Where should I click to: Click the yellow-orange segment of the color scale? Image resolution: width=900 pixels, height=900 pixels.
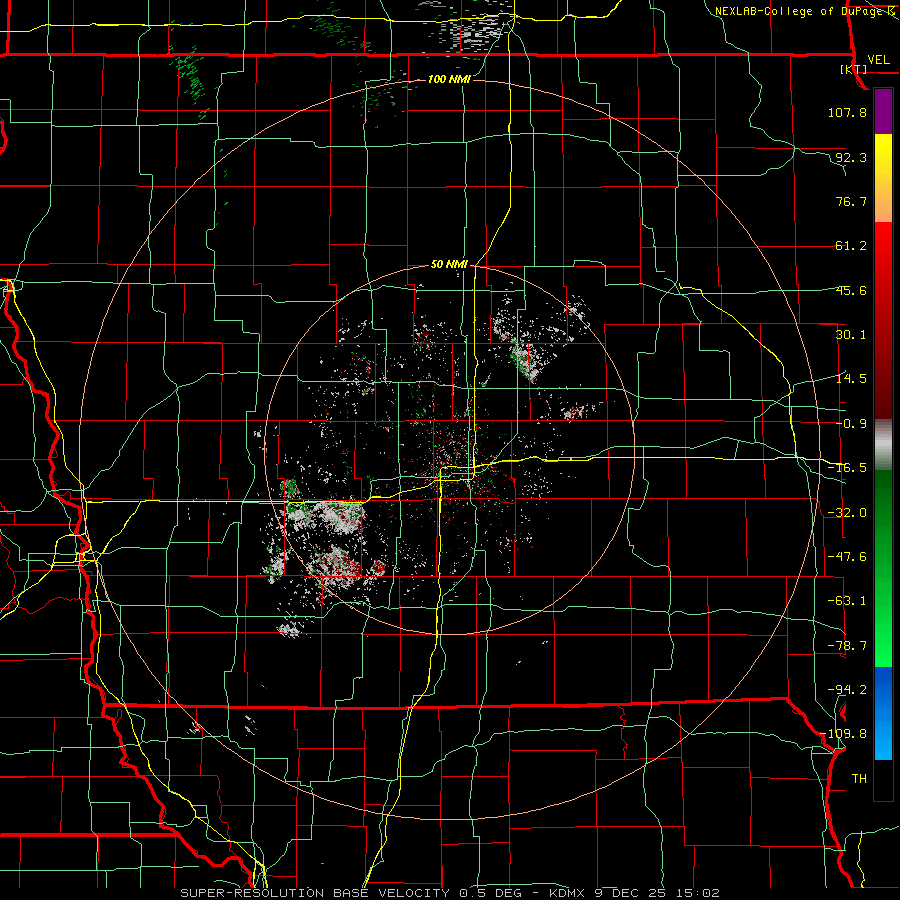click(x=883, y=178)
